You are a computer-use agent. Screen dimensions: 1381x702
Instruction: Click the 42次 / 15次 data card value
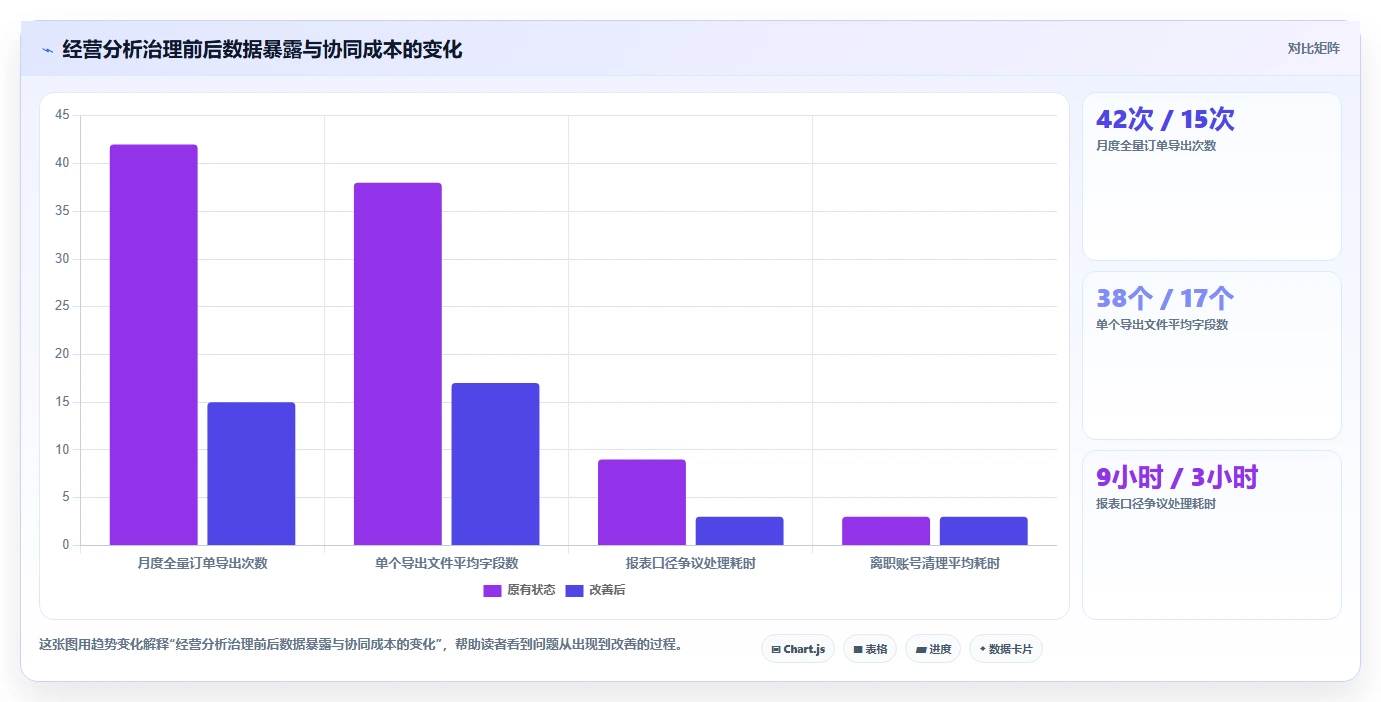click(1165, 119)
